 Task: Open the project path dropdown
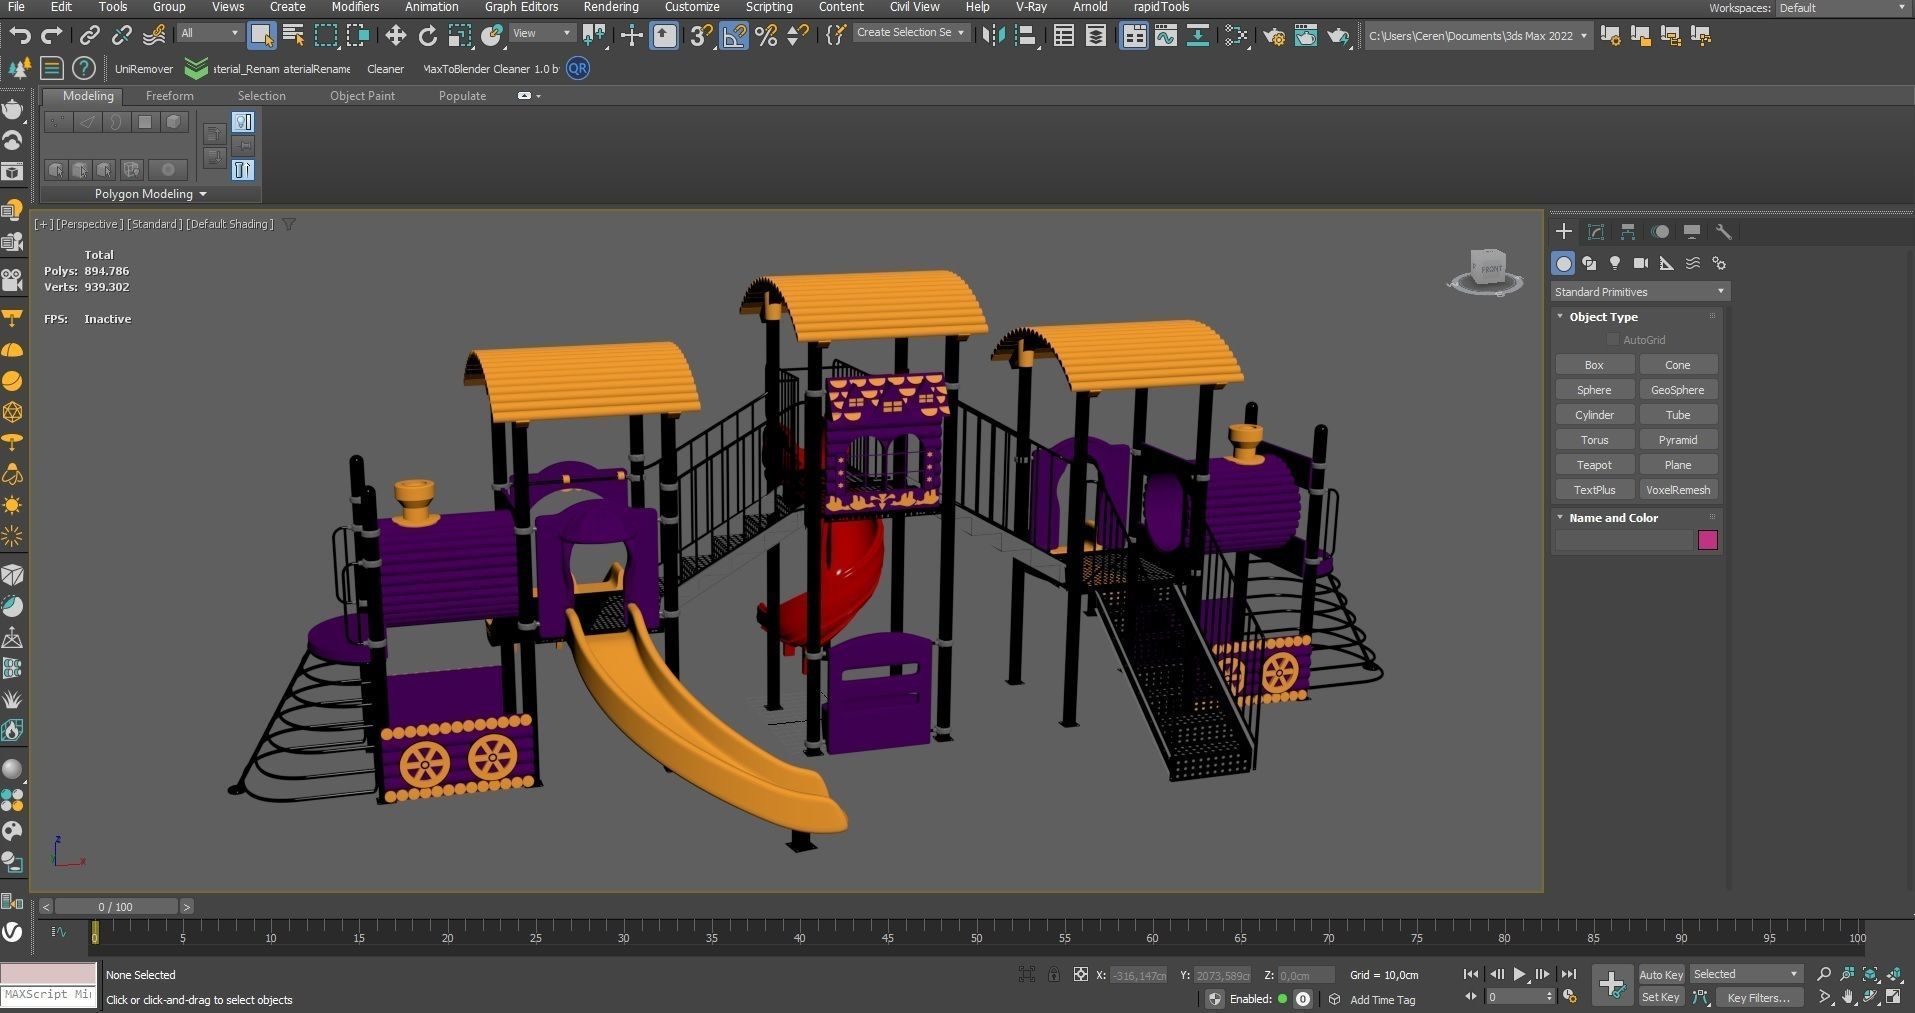(x=1477, y=36)
